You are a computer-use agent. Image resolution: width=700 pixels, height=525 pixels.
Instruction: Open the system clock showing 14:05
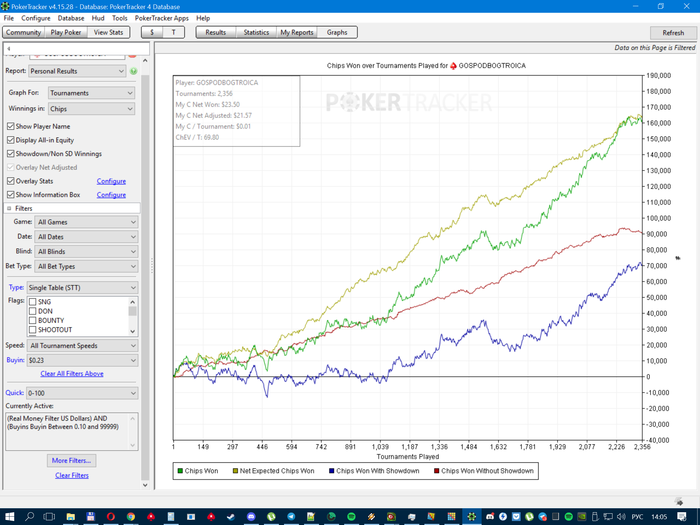tap(659, 517)
